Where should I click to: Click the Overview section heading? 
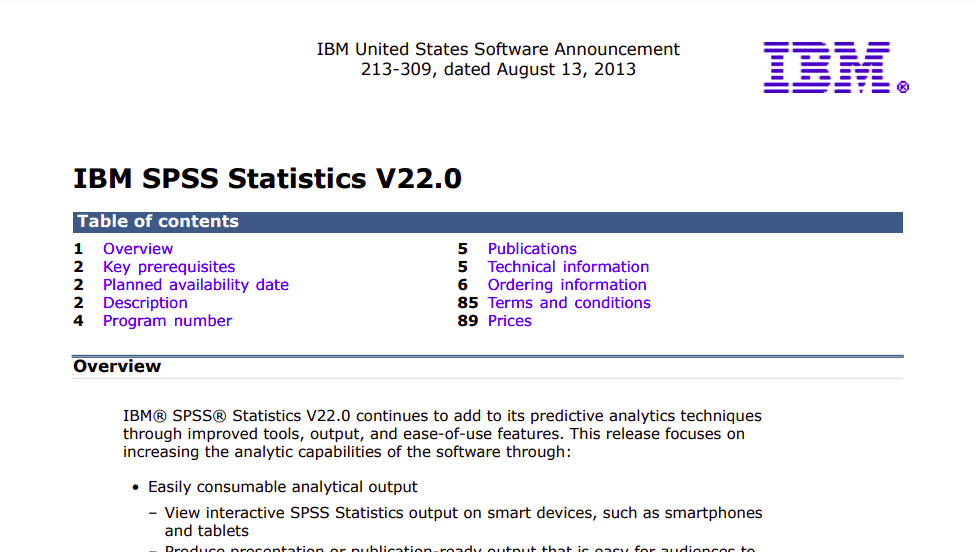(x=117, y=366)
